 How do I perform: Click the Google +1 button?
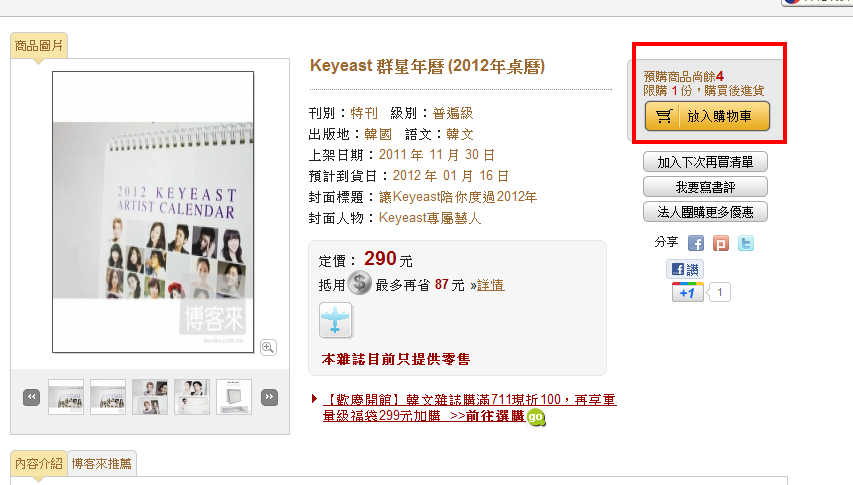coord(688,293)
